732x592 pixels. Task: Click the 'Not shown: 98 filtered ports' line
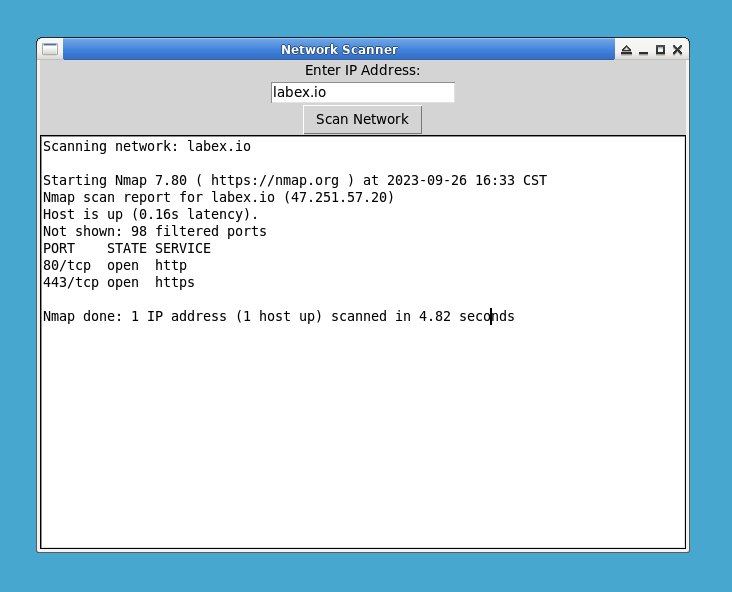click(x=155, y=232)
